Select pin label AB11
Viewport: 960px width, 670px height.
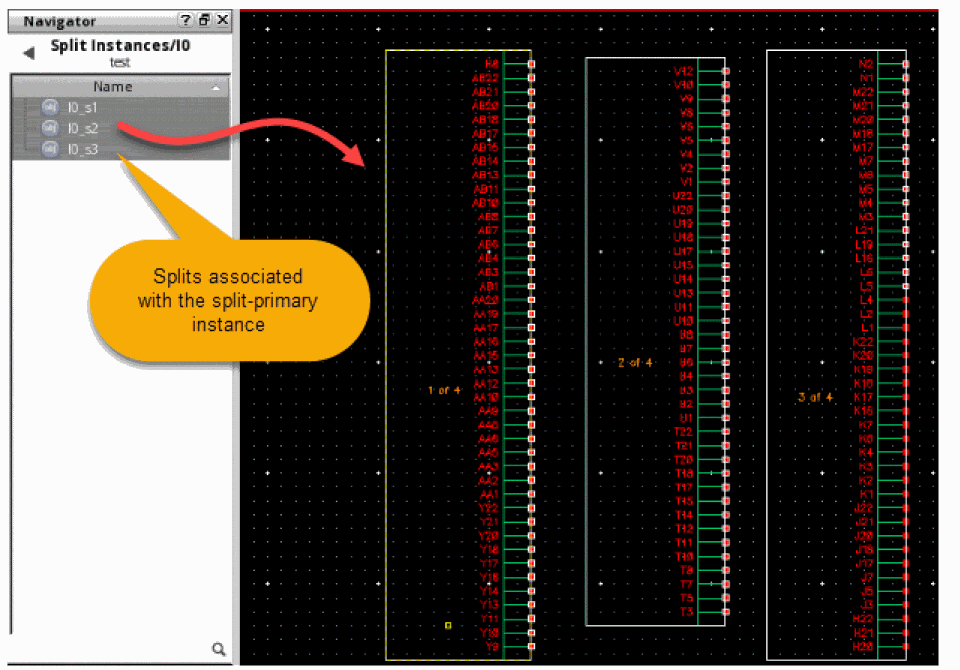(486, 189)
